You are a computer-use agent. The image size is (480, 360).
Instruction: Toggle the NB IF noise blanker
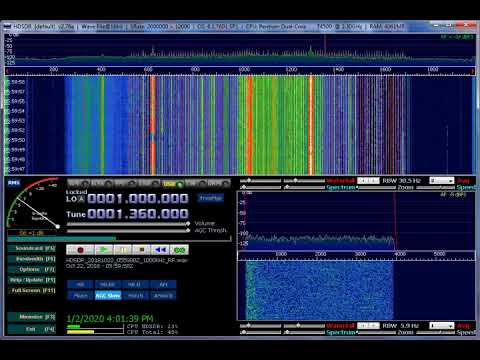pyautogui.click(x=135, y=284)
